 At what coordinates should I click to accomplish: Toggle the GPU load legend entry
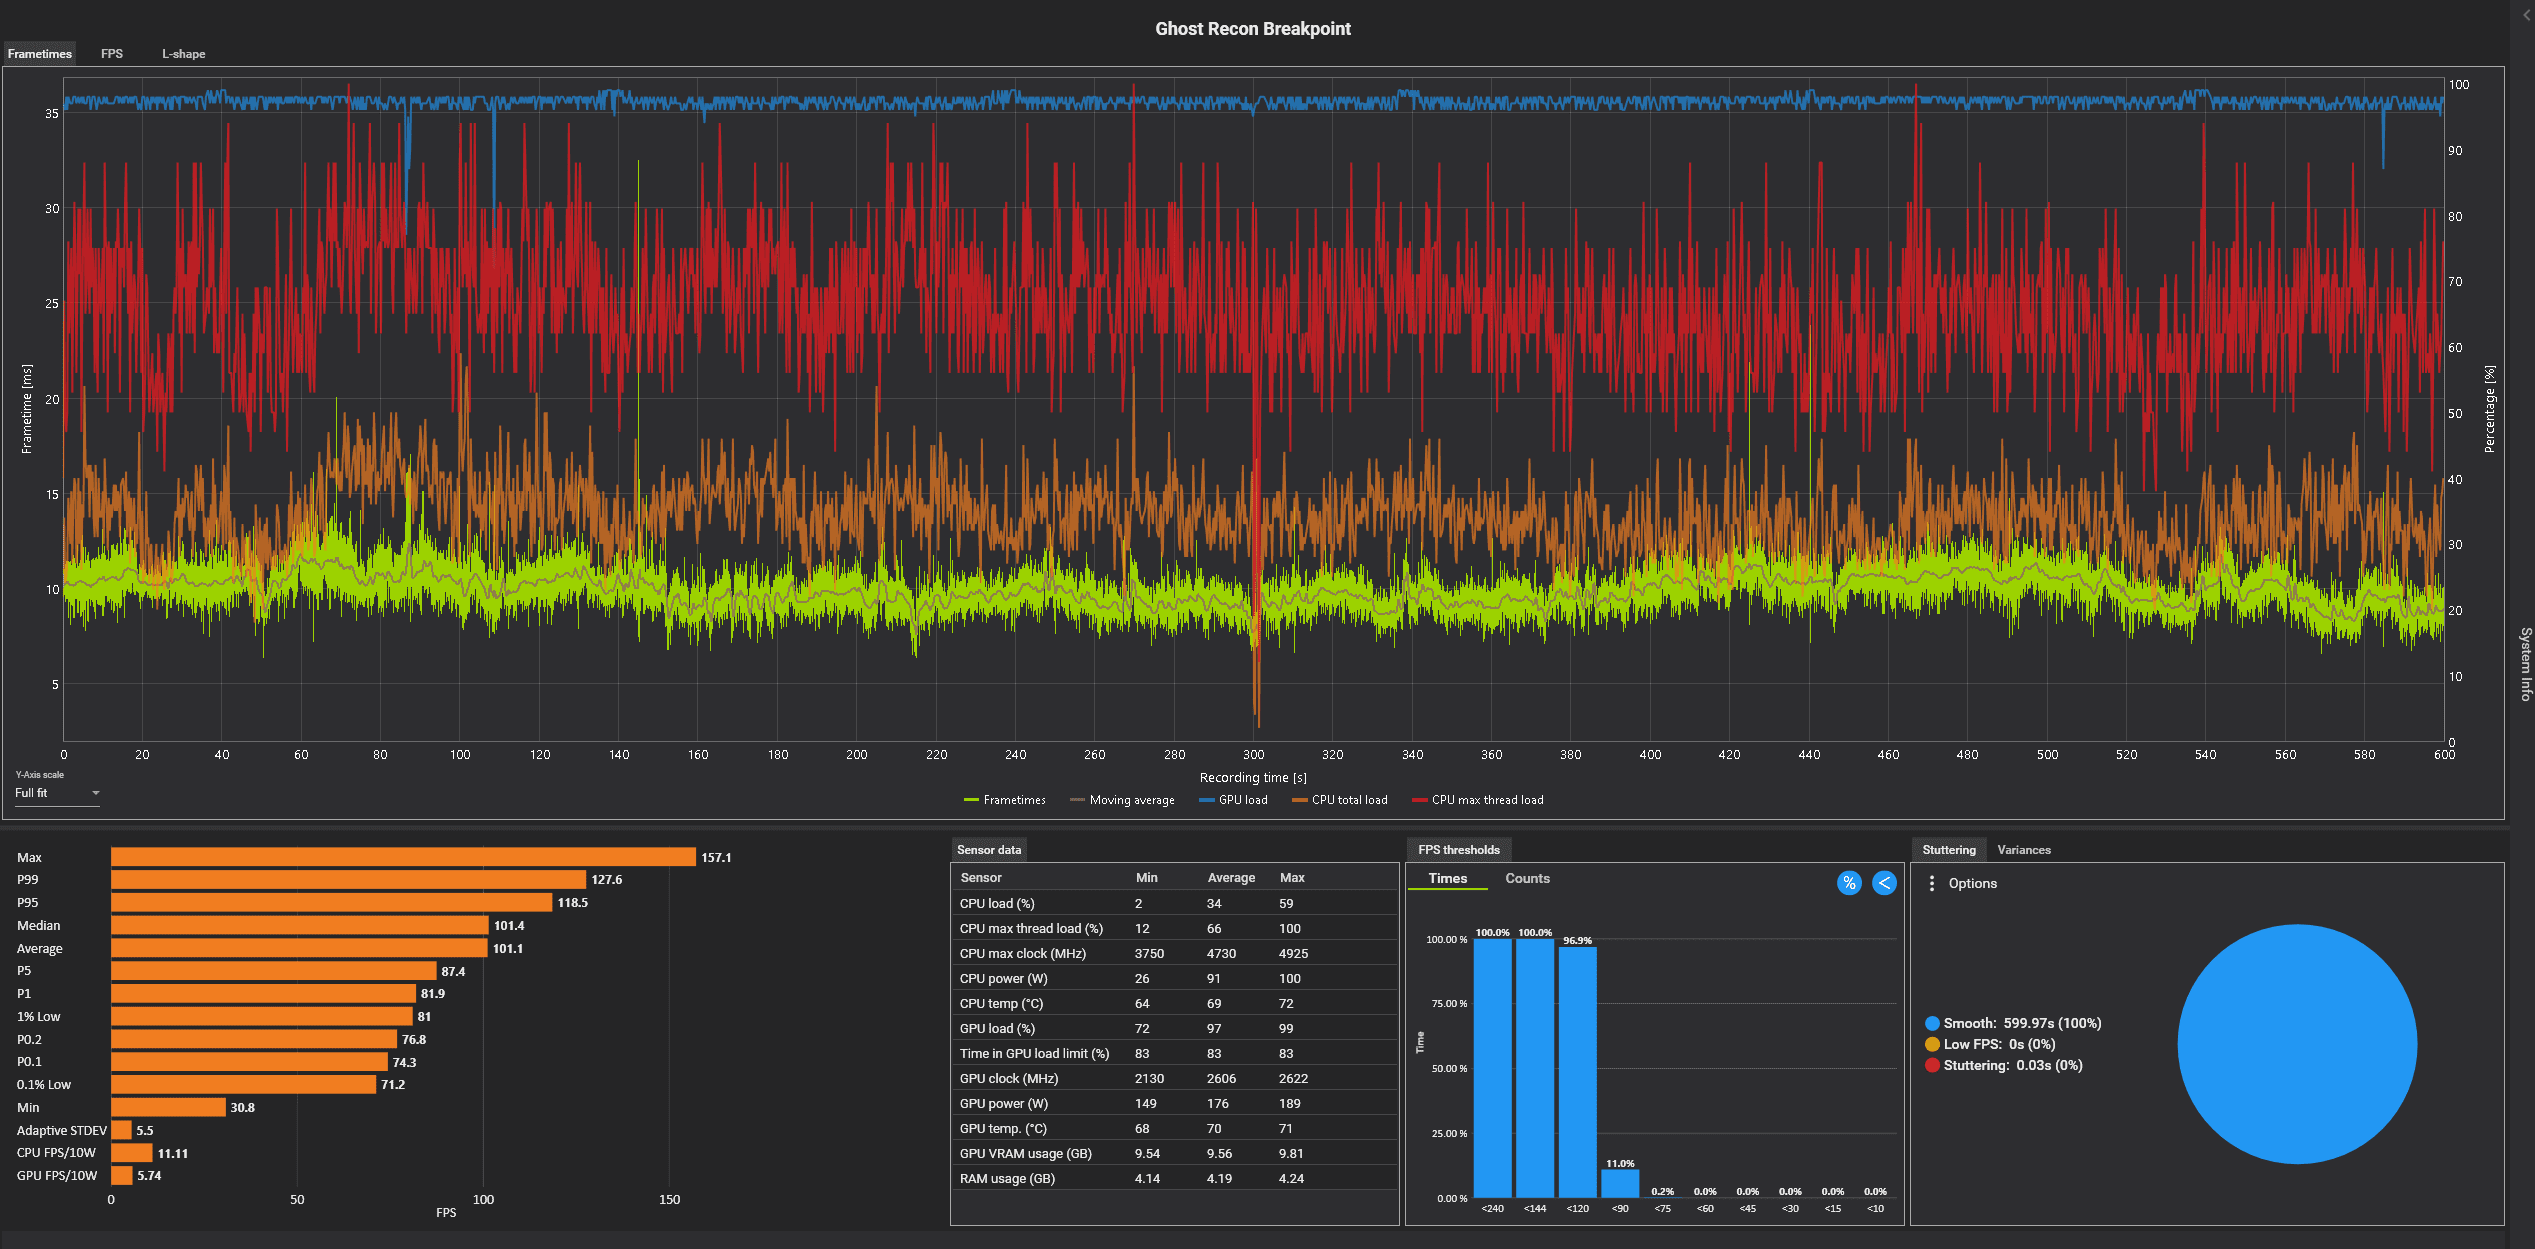tap(1233, 800)
